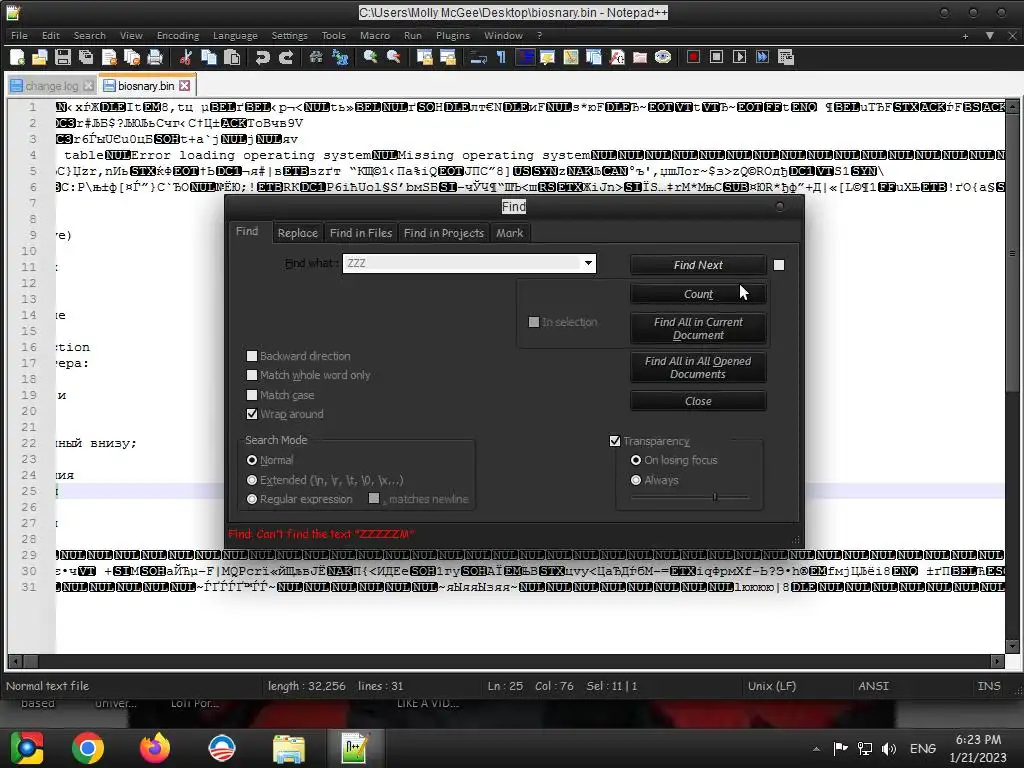Close the biosnary.bin tab with red X

coord(185,86)
